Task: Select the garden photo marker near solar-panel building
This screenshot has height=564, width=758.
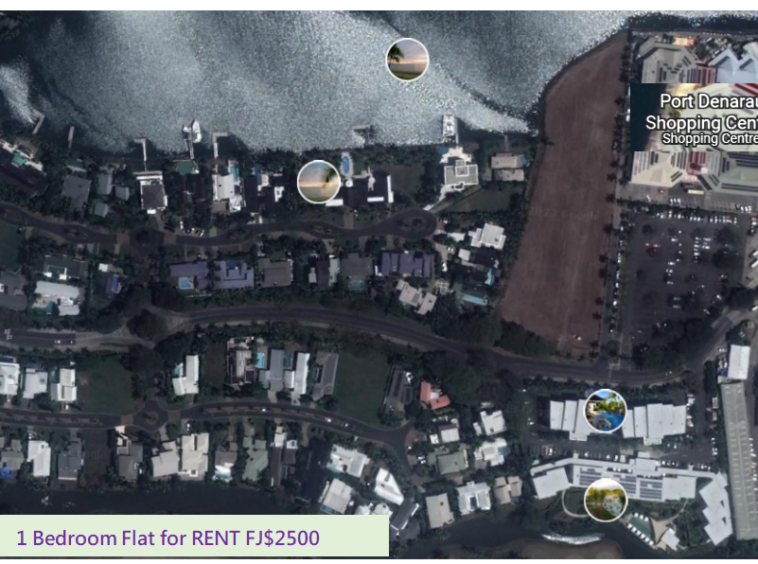Action: click(605, 500)
